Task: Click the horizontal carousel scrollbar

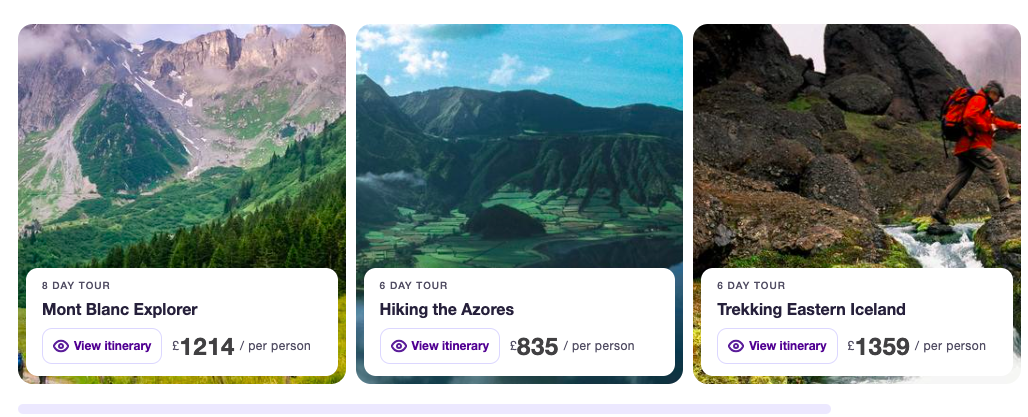Action: 424,409
